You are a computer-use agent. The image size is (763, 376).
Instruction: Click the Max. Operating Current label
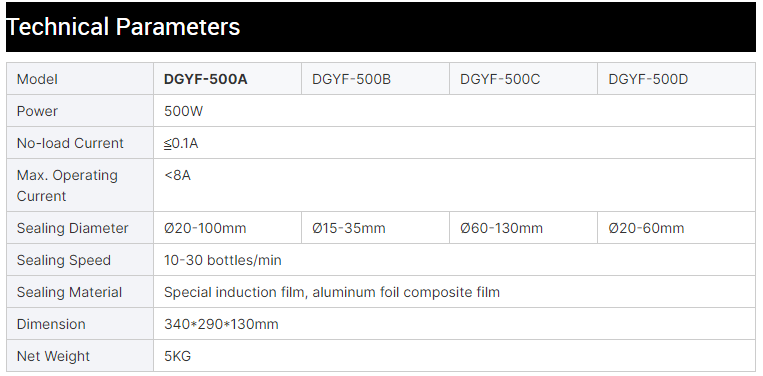(67, 185)
